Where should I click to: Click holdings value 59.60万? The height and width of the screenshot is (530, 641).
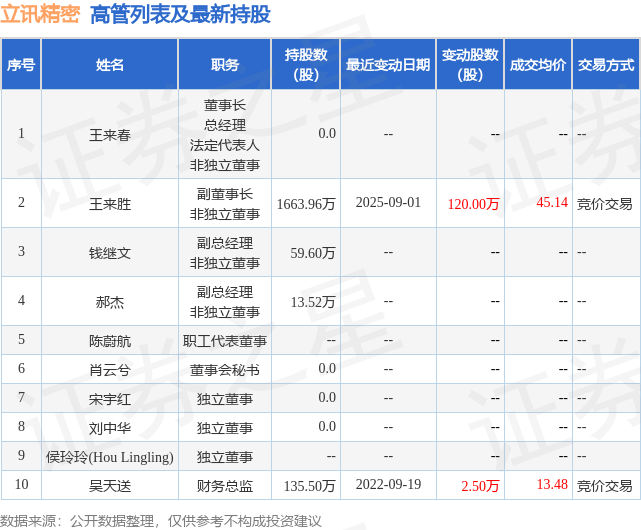pos(313,253)
